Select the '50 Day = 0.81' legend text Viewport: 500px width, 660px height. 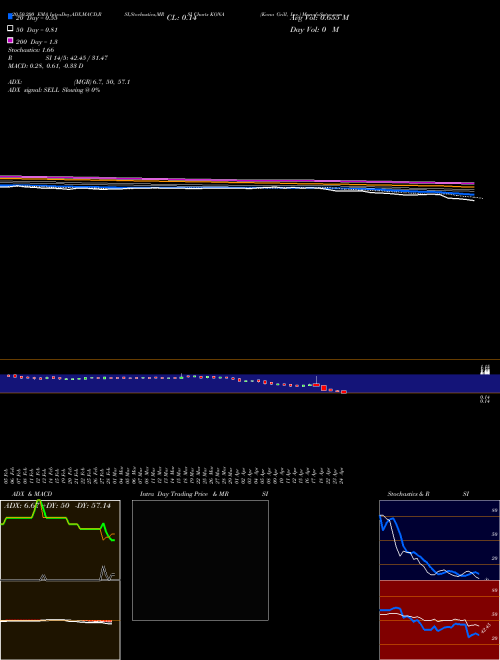point(37,30)
